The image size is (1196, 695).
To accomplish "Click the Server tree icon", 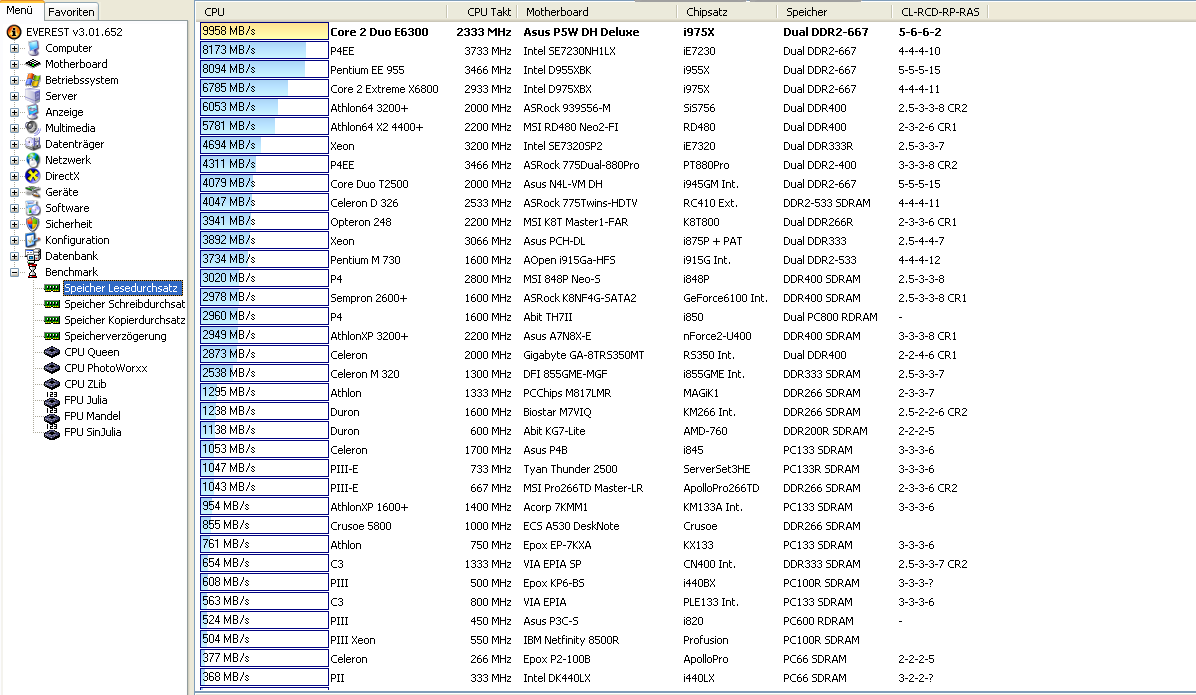I will coord(33,96).
